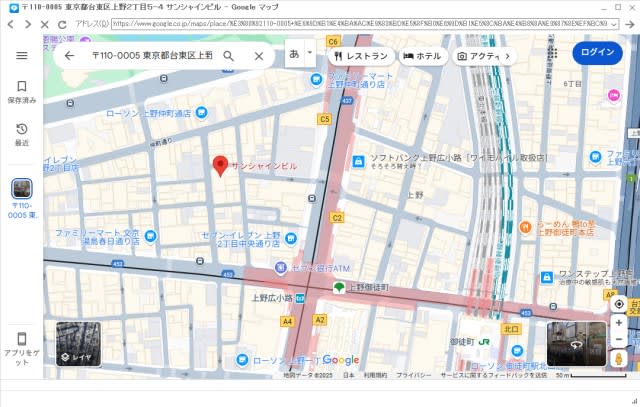Open Saved places (保存済み) in sidebar
Image resolution: width=640 pixels, height=407 pixels.
(x=22, y=92)
